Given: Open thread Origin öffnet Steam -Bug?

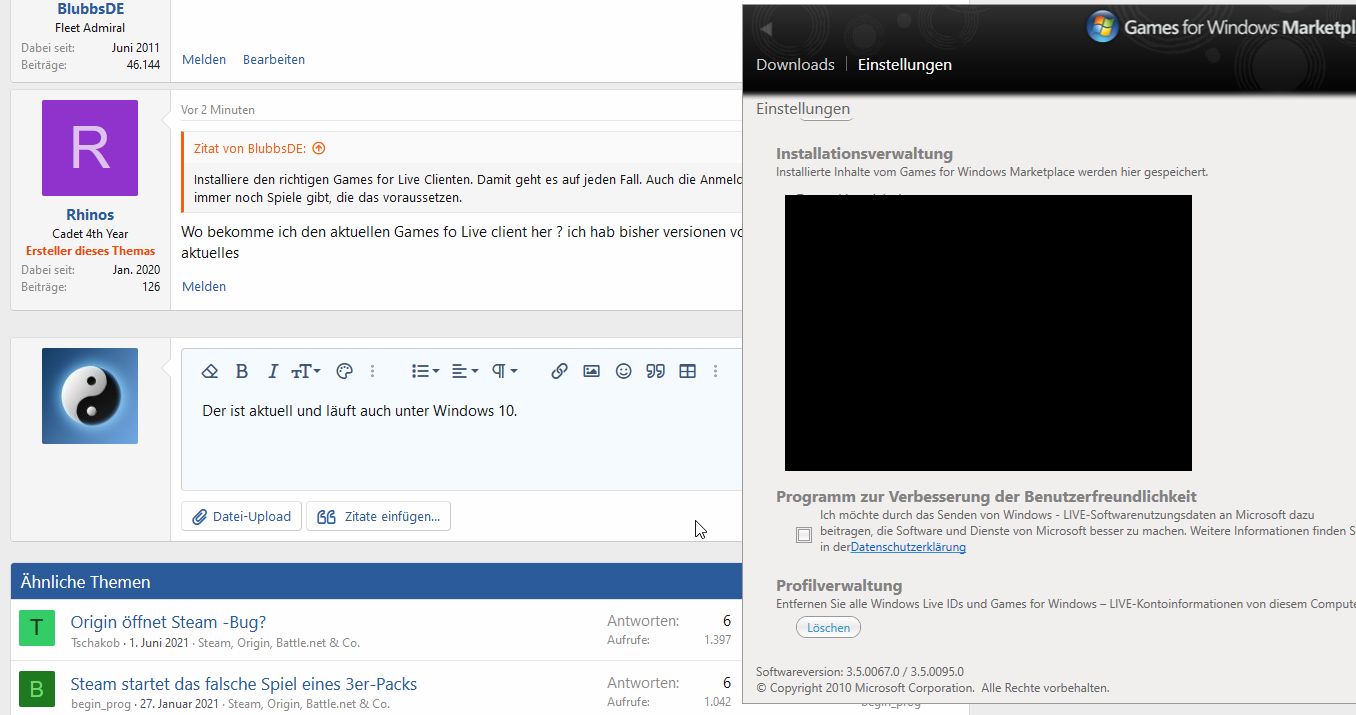Looking at the screenshot, I should click(x=168, y=622).
